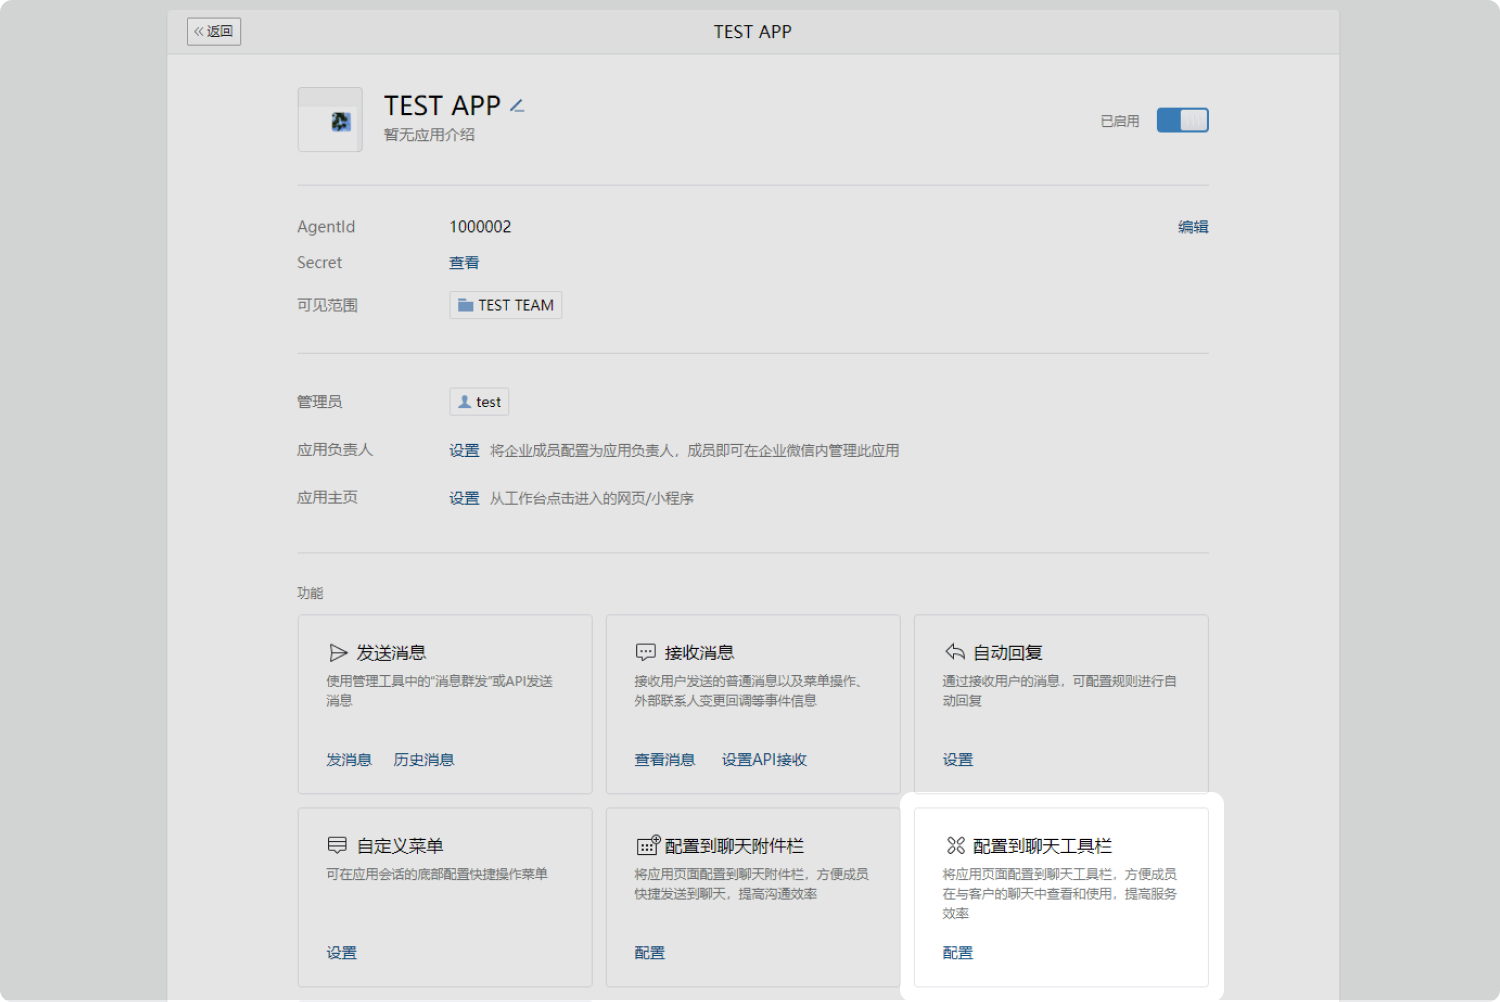Viewport: 1500px width, 1002px height.
Task: Click 配置 under 配置到聊天工具栏 card
Action: pyautogui.click(x=958, y=953)
